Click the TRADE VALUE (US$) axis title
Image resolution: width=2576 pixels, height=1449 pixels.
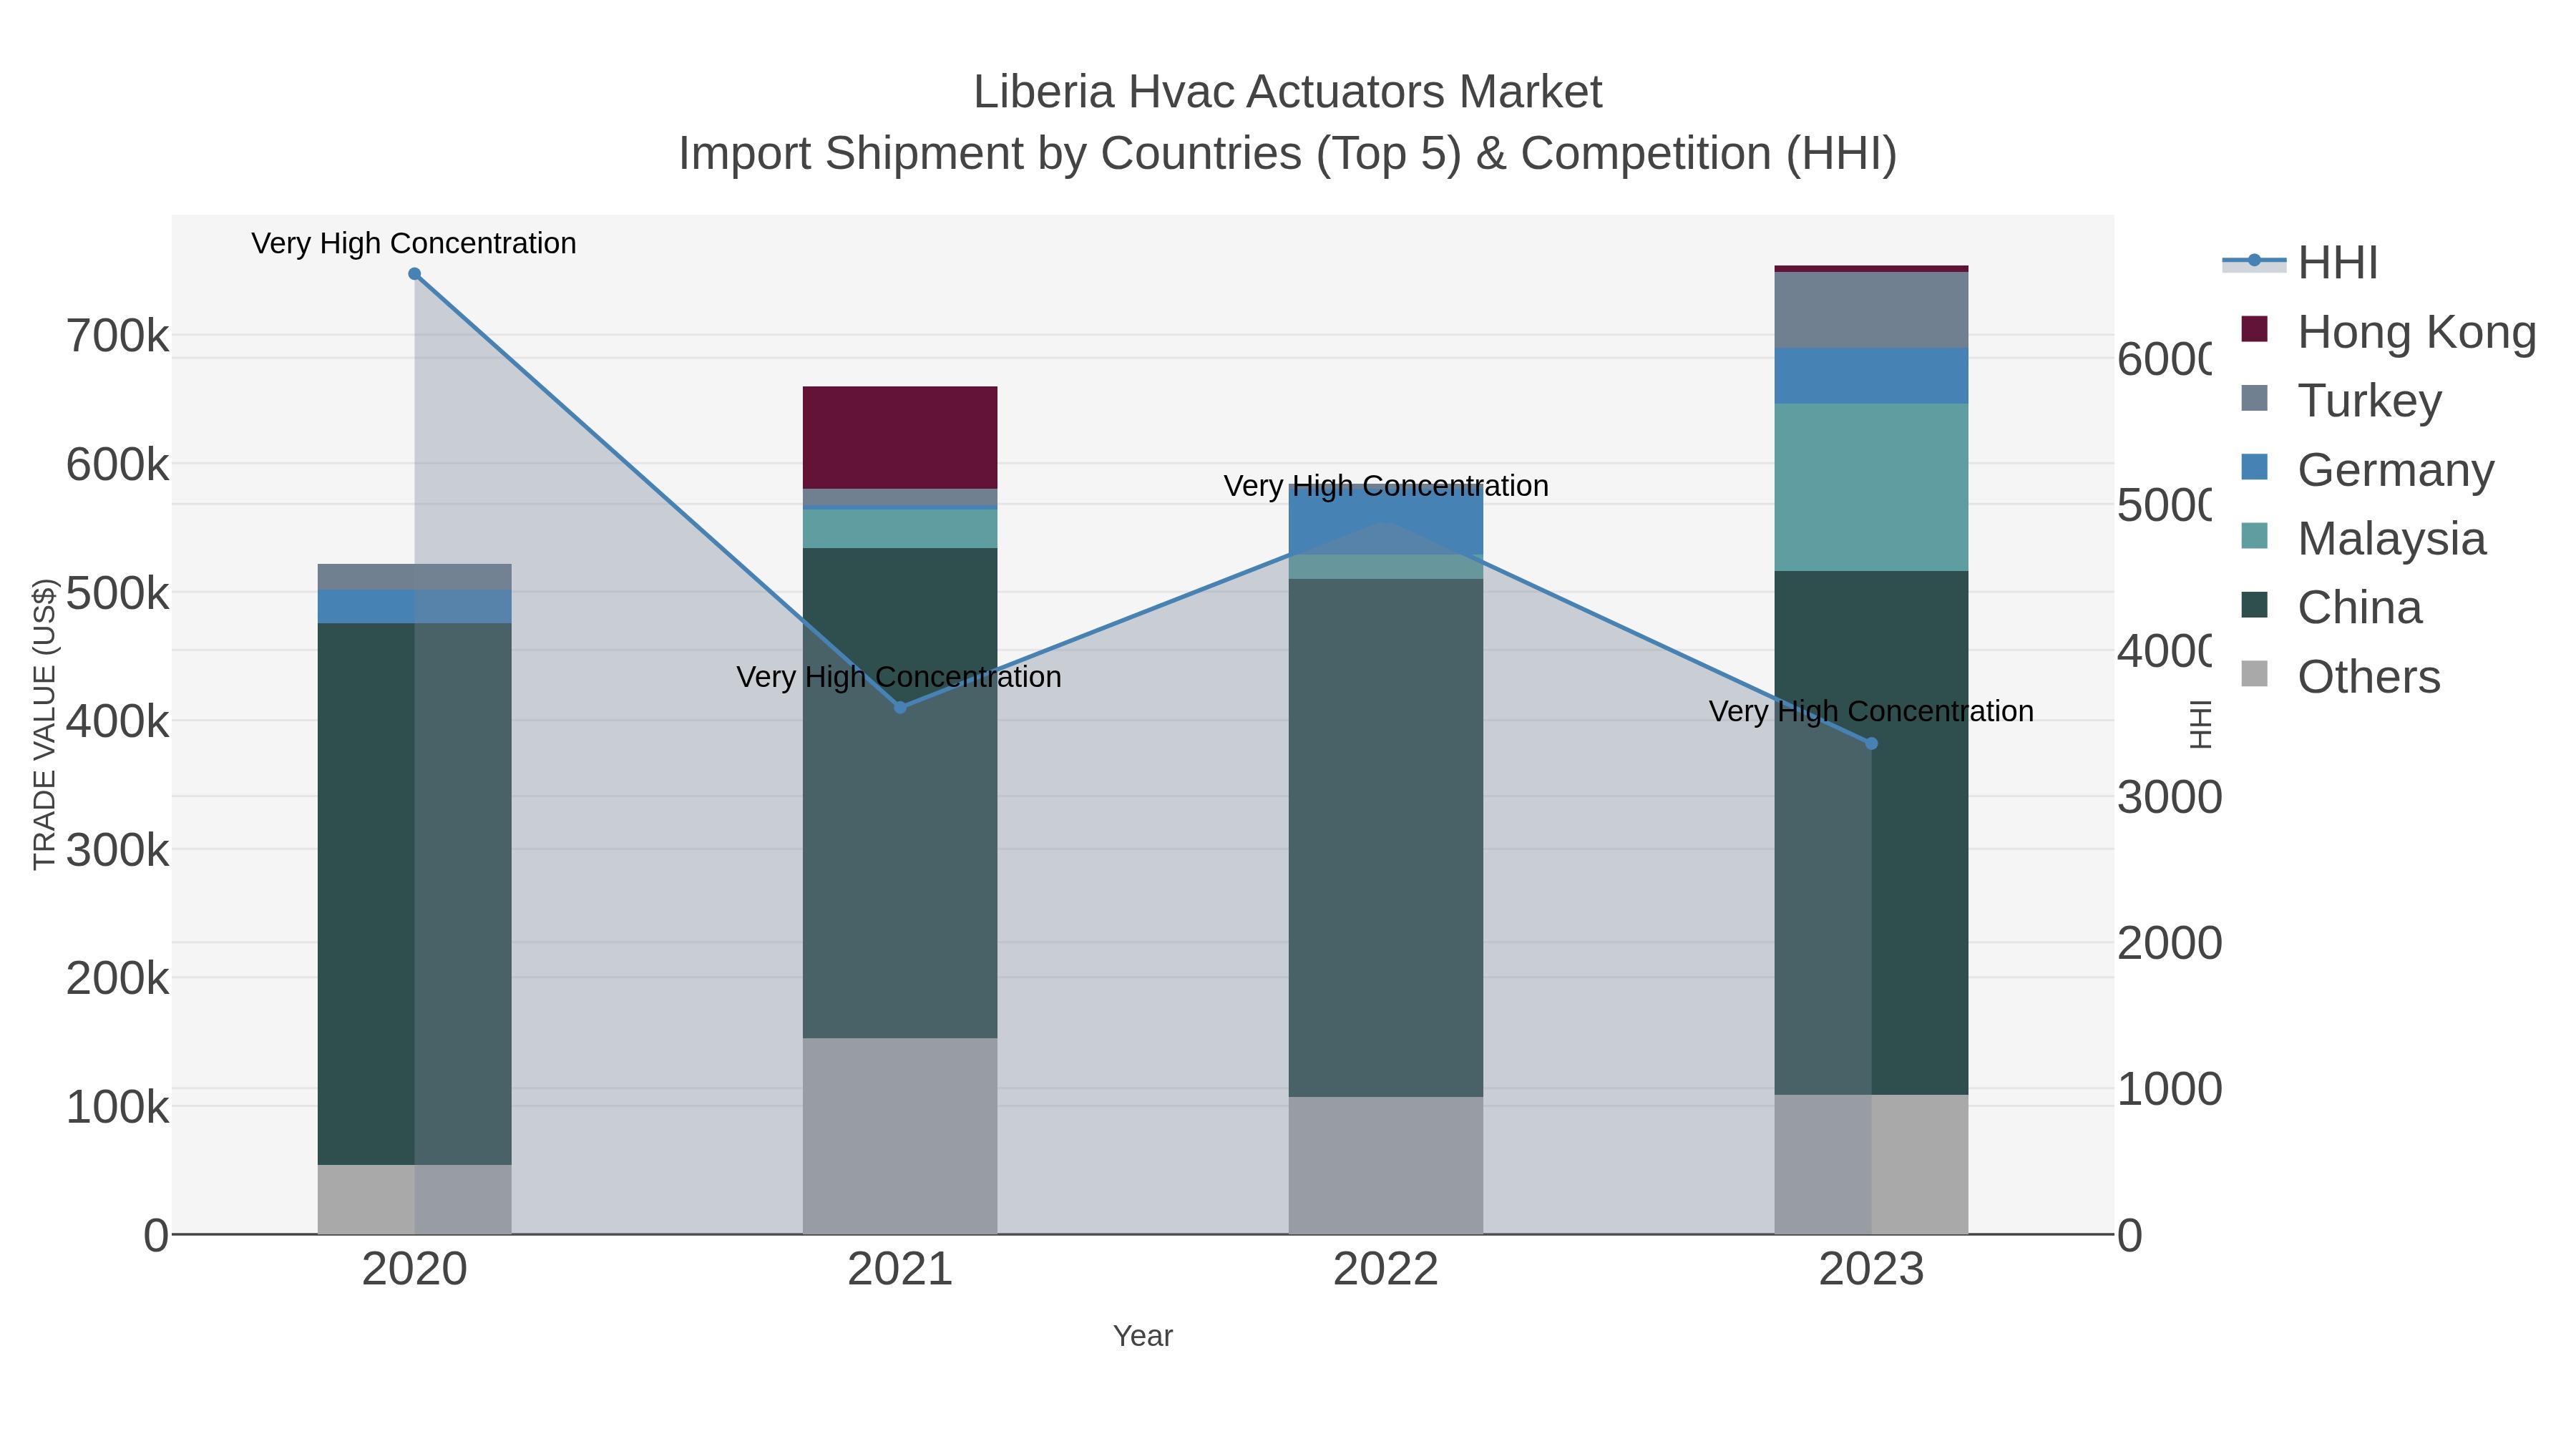pyautogui.click(x=45, y=724)
